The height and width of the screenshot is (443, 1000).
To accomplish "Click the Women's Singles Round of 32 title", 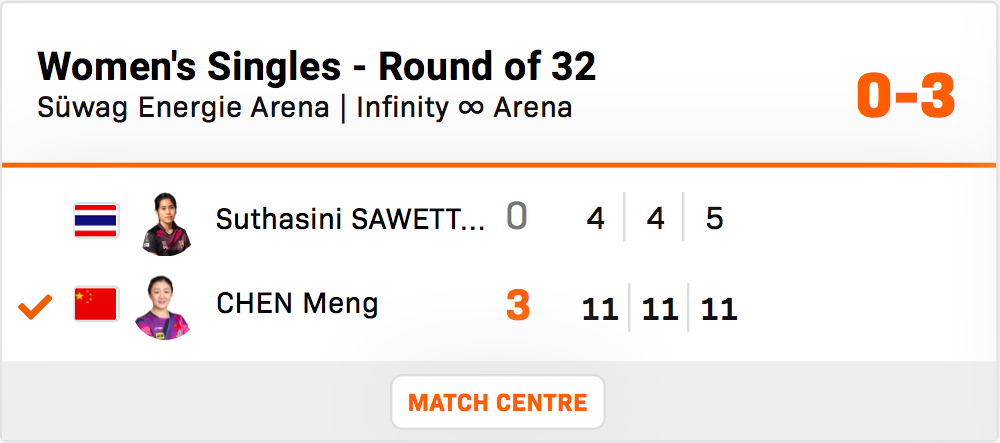I will pos(316,67).
